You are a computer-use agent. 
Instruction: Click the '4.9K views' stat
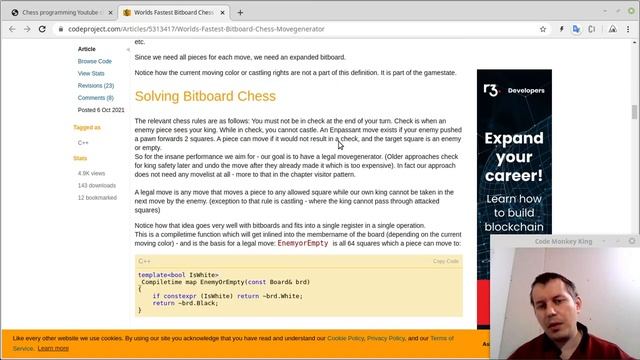[x=91, y=173]
